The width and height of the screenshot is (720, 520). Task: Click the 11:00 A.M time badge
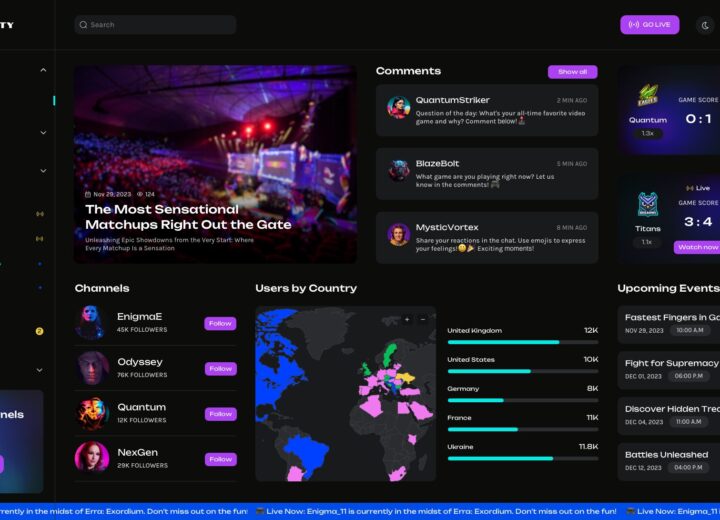tap(688, 422)
